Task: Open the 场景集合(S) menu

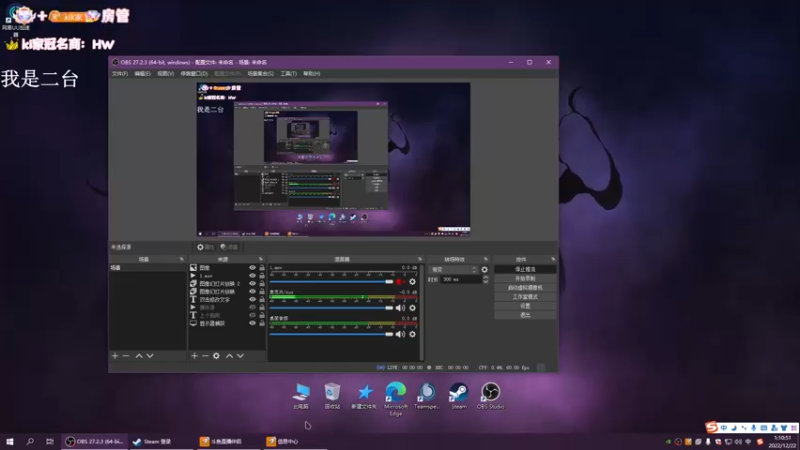Action: (x=260, y=73)
